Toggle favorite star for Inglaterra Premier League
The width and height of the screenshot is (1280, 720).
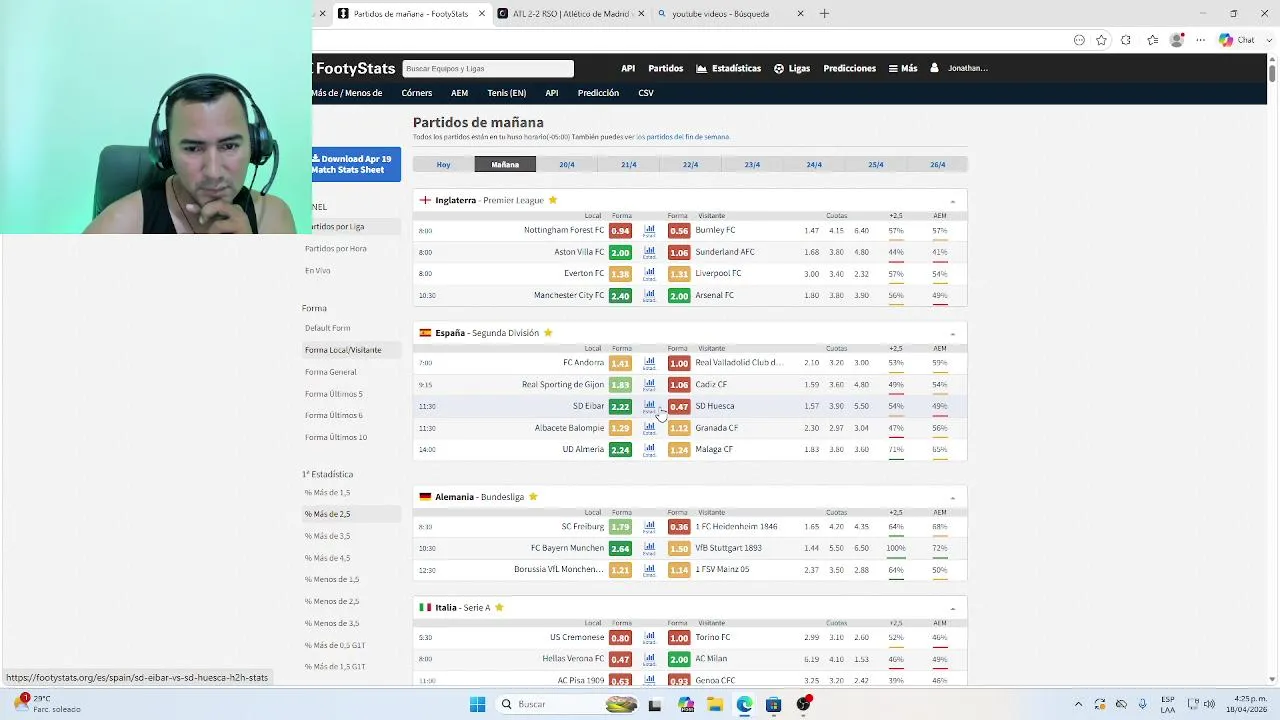pyautogui.click(x=552, y=200)
